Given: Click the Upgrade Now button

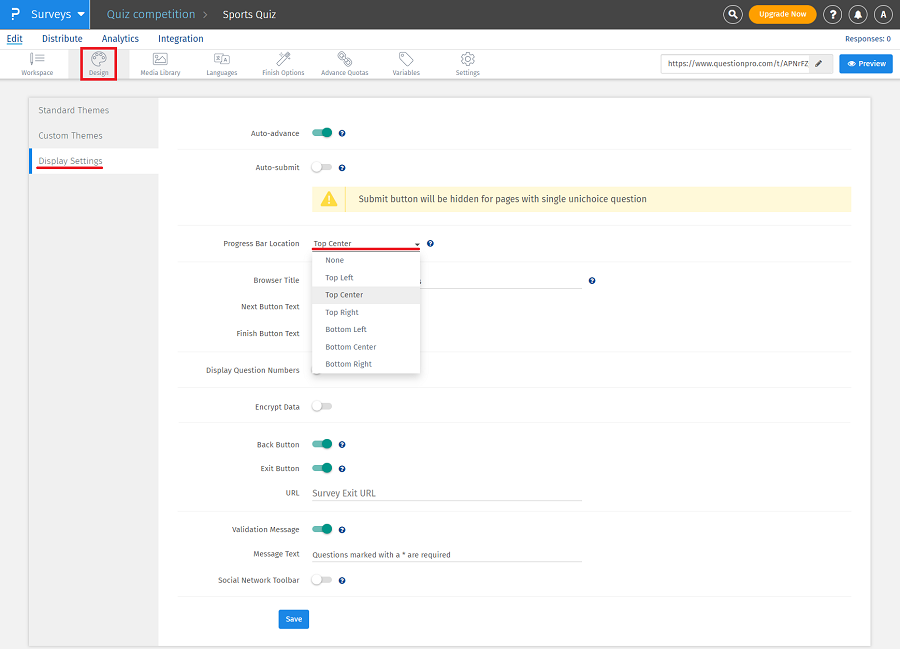Looking at the screenshot, I should tap(782, 14).
